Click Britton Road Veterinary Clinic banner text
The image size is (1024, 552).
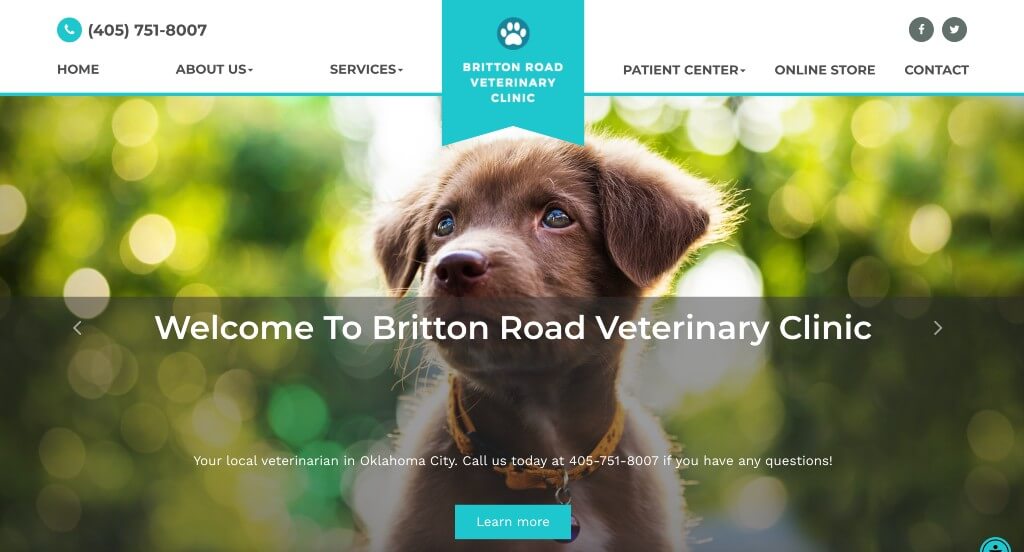(x=513, y=82)
